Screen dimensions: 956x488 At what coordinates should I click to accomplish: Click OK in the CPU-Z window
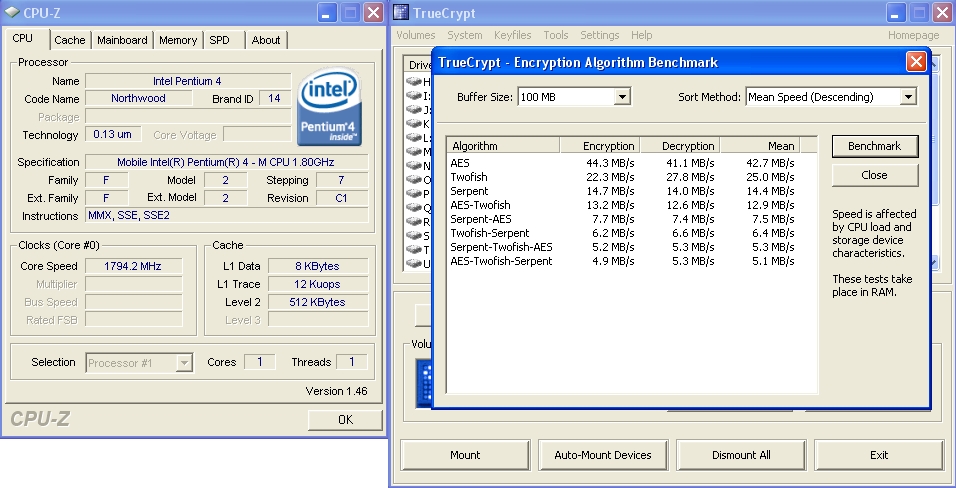click(x=345, y=420)
